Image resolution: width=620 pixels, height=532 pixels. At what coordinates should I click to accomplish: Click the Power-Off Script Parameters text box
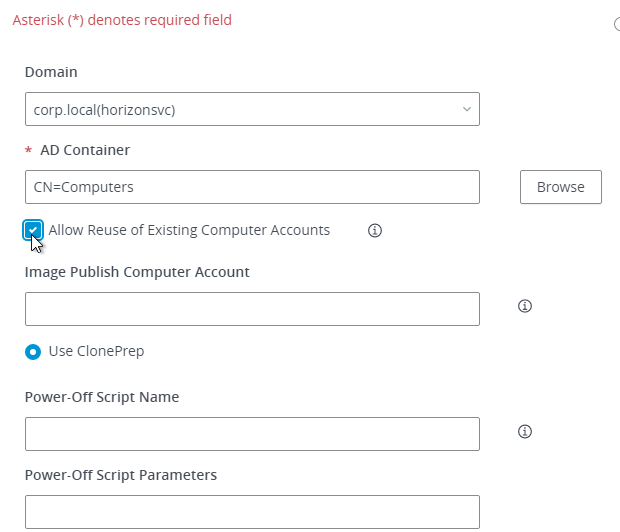pos(252,512)
